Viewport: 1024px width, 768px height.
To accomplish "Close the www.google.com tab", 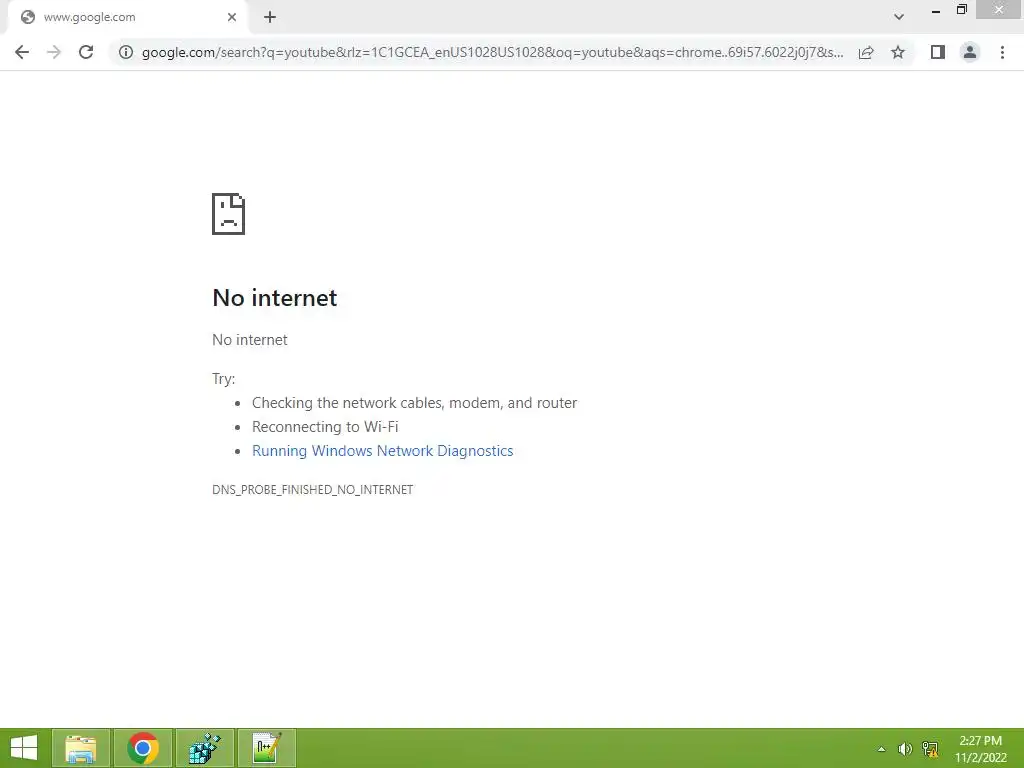I will click(x=232, y=17).
